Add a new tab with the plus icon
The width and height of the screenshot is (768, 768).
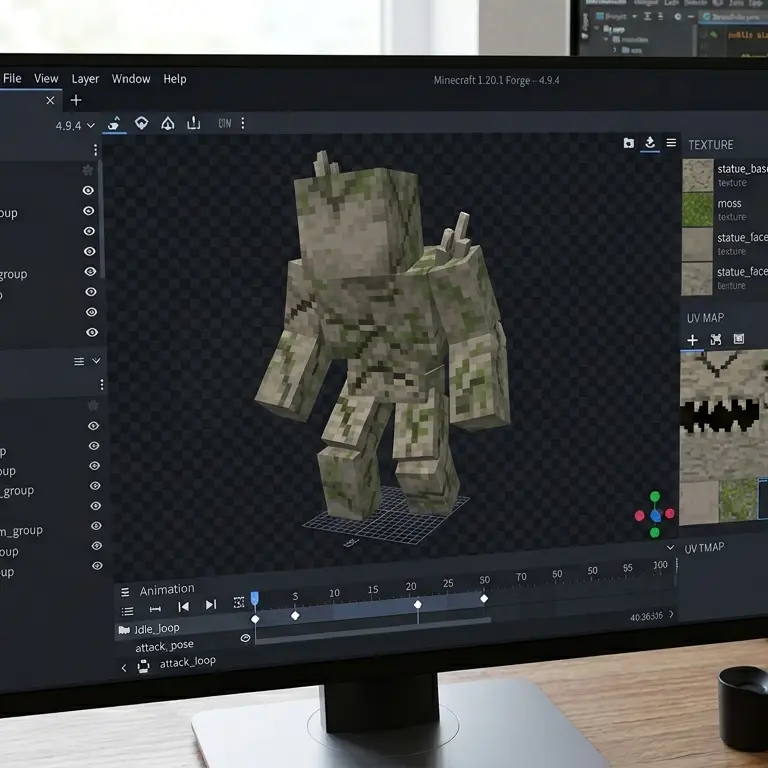76,100
